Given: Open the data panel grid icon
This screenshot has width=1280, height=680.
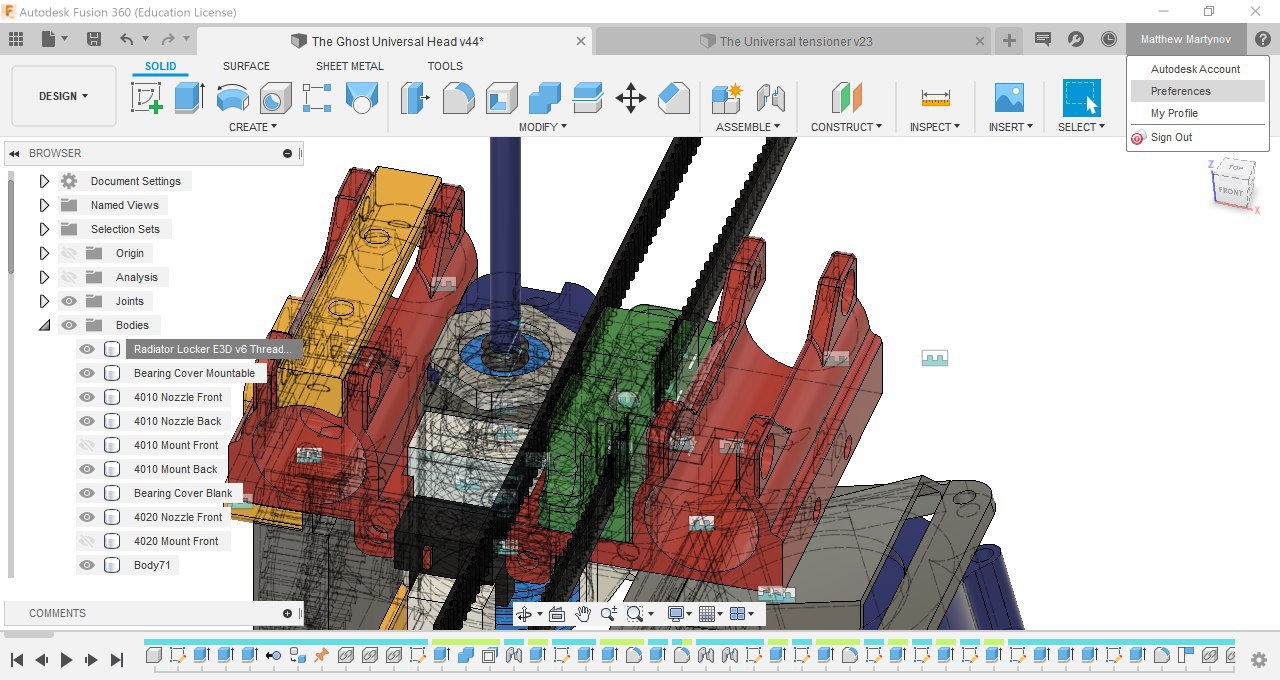Looking at the screenshot, I should click(x=16, y=40).
